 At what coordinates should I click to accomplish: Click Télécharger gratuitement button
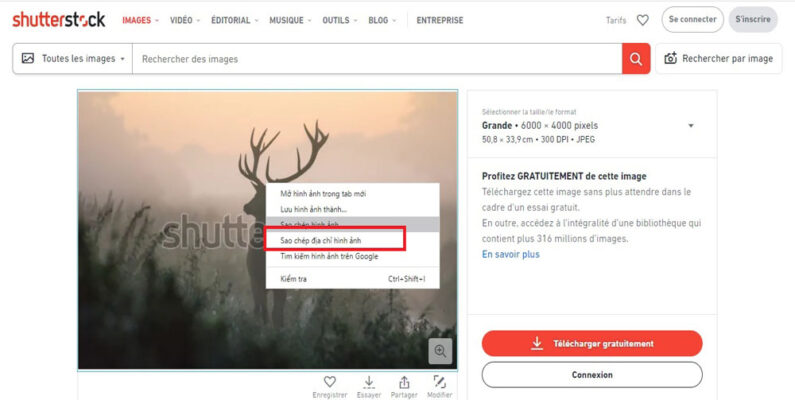click(592, 343)
